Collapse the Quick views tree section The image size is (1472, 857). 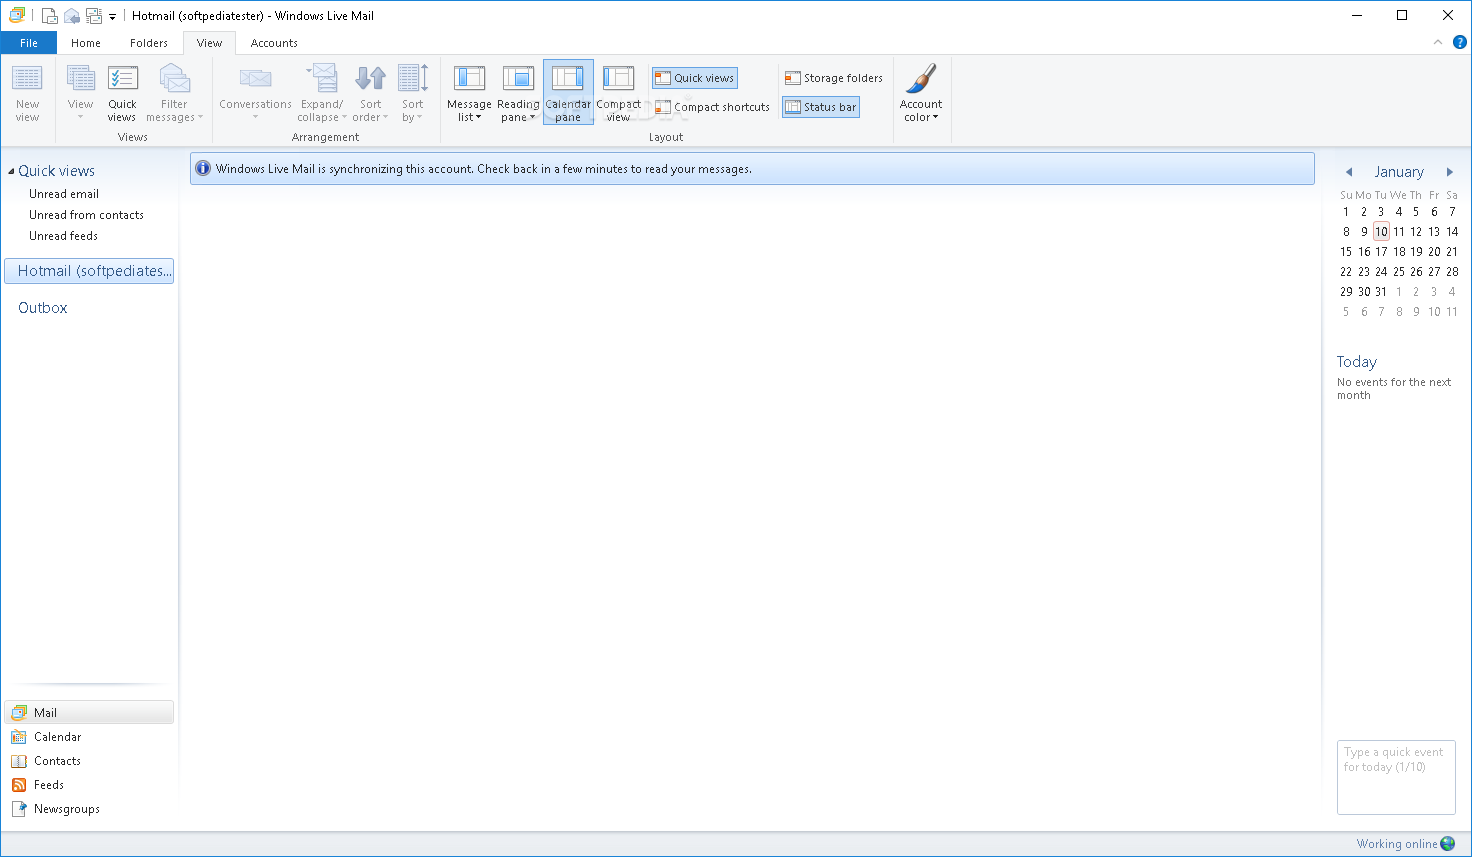(x=11, y=171)
